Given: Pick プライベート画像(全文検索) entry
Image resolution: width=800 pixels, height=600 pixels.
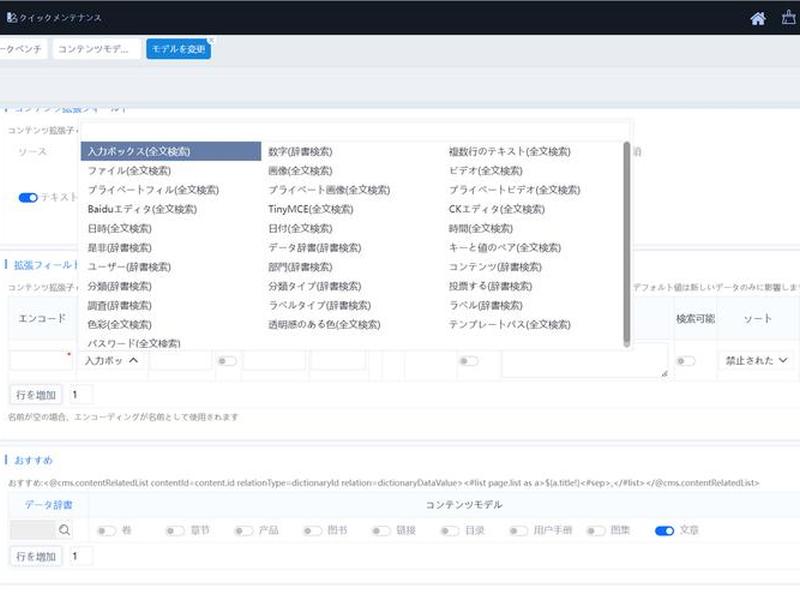Looking at the screenshot, I should coord(329,190).
